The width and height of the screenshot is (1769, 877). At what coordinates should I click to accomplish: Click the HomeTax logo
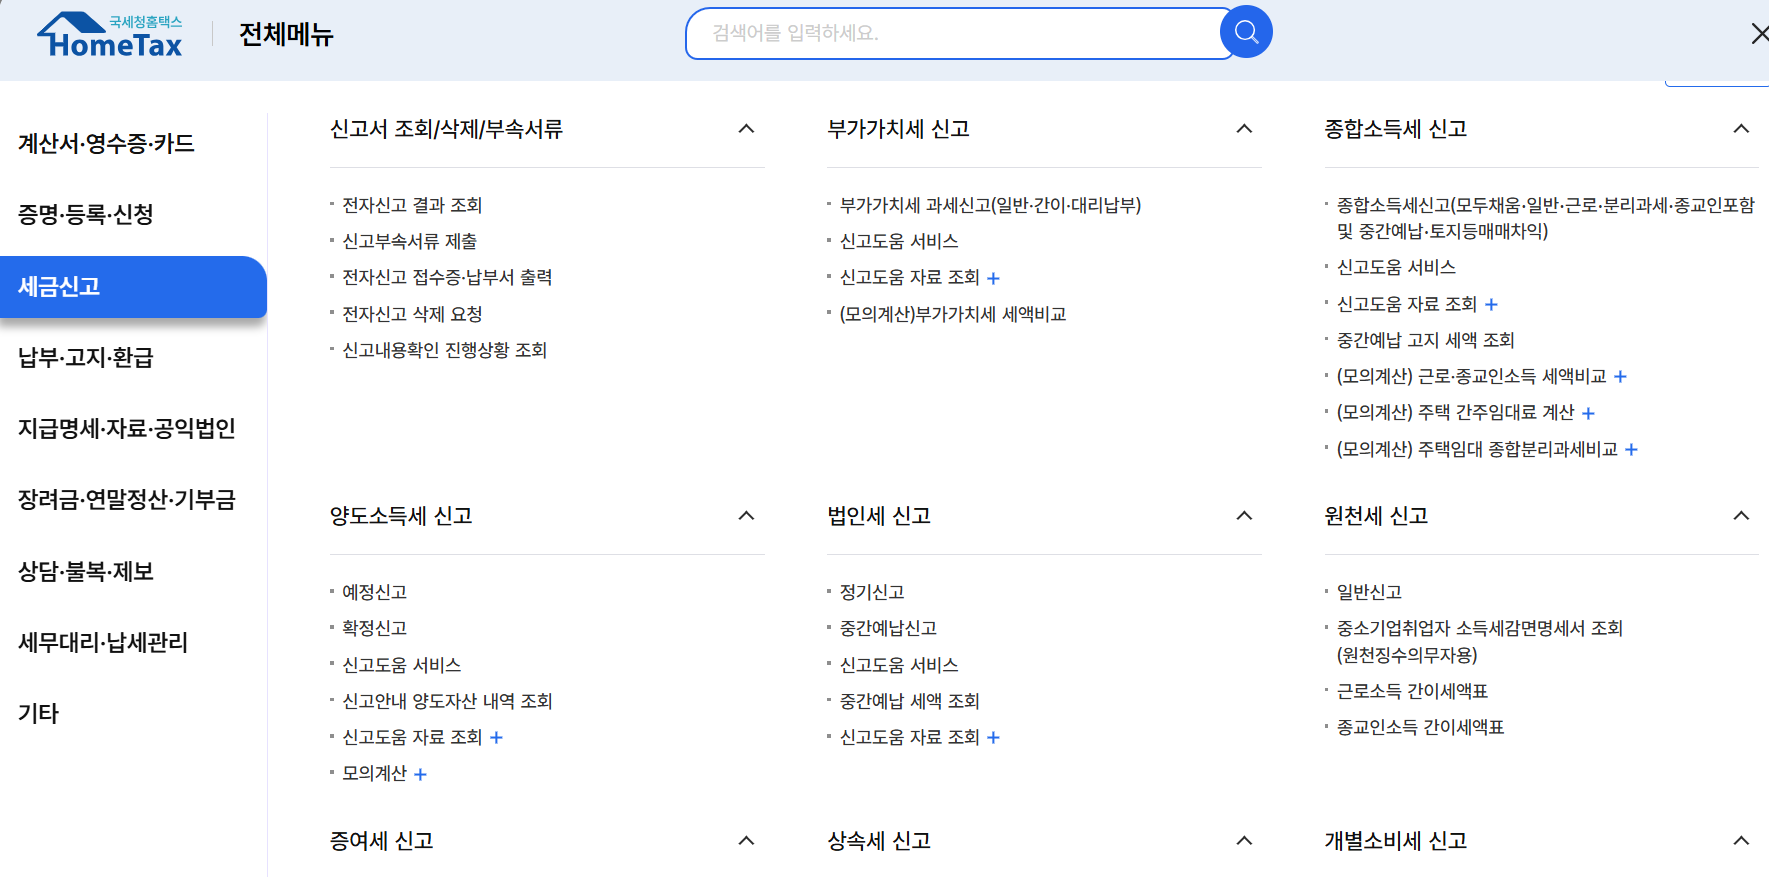[110, 35]
